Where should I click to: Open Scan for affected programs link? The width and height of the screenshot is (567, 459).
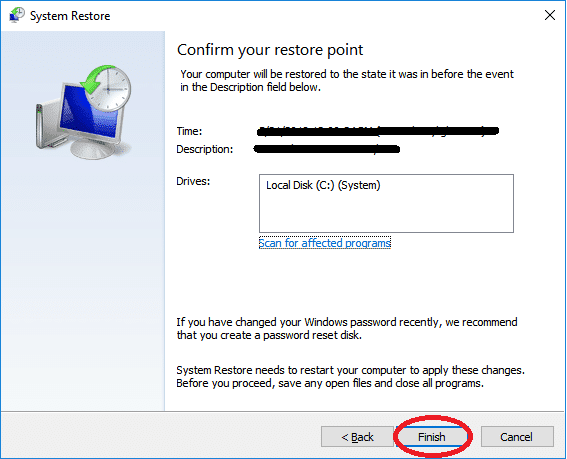pyautogui.click(x=325, y=243)
